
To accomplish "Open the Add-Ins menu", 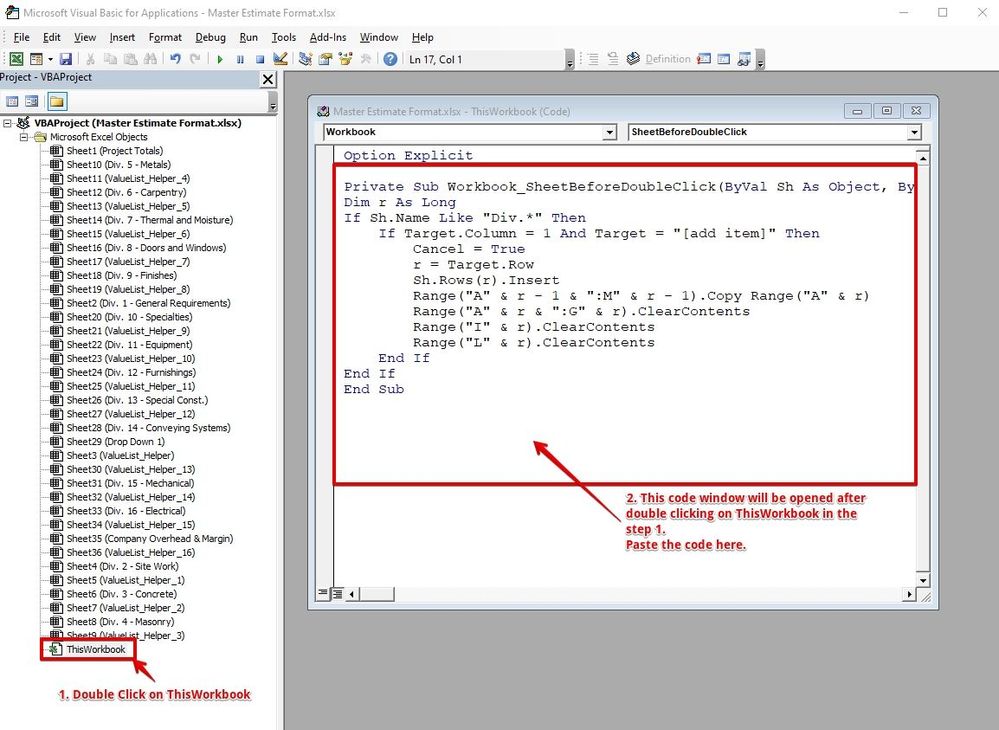I will (x=327, y=38).
